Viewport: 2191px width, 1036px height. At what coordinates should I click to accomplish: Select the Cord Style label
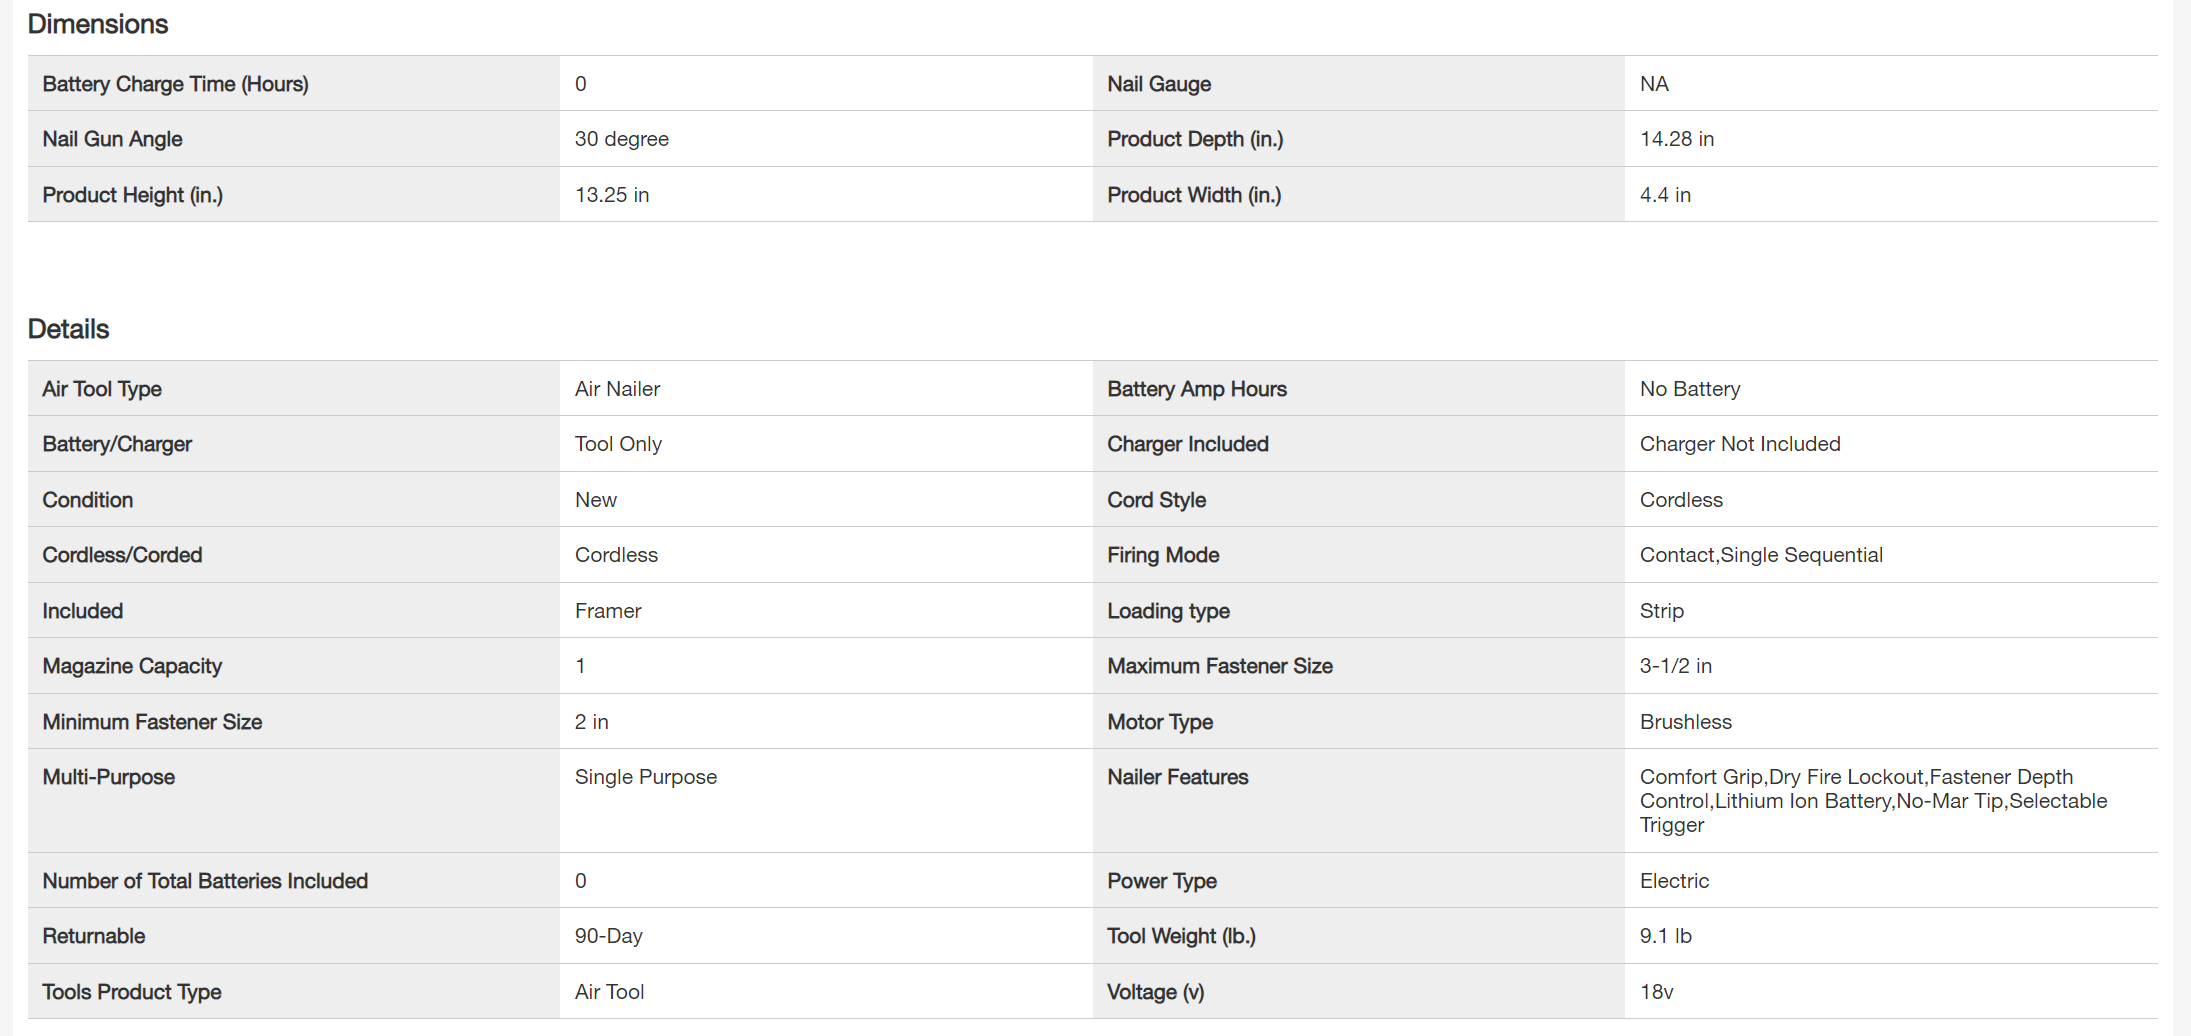(1156, 500)
